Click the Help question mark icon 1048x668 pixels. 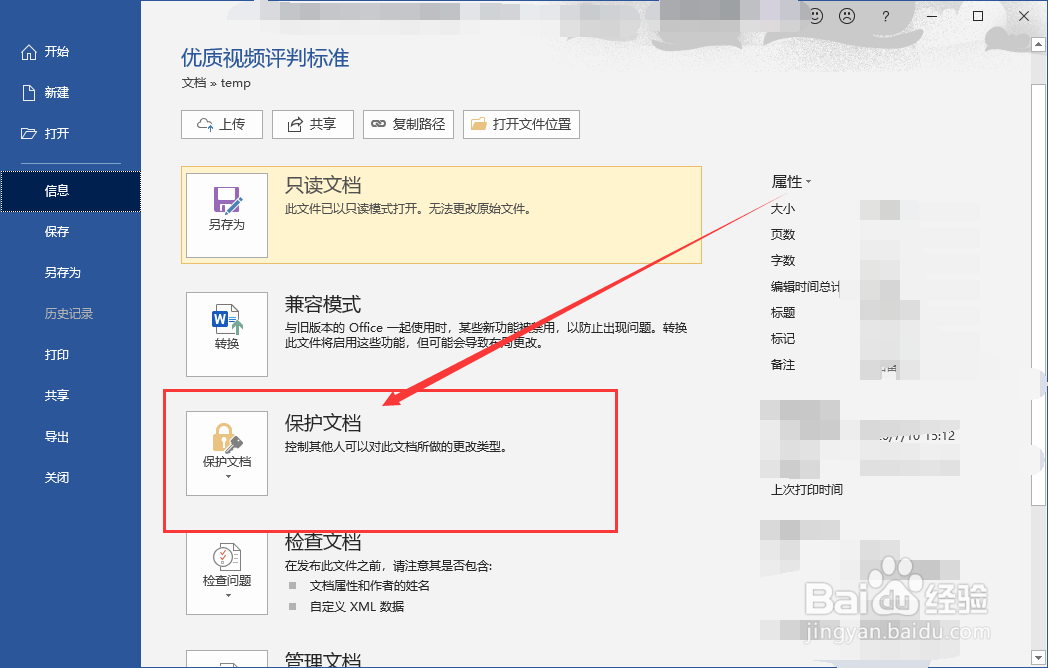click(x=887, y=16)
